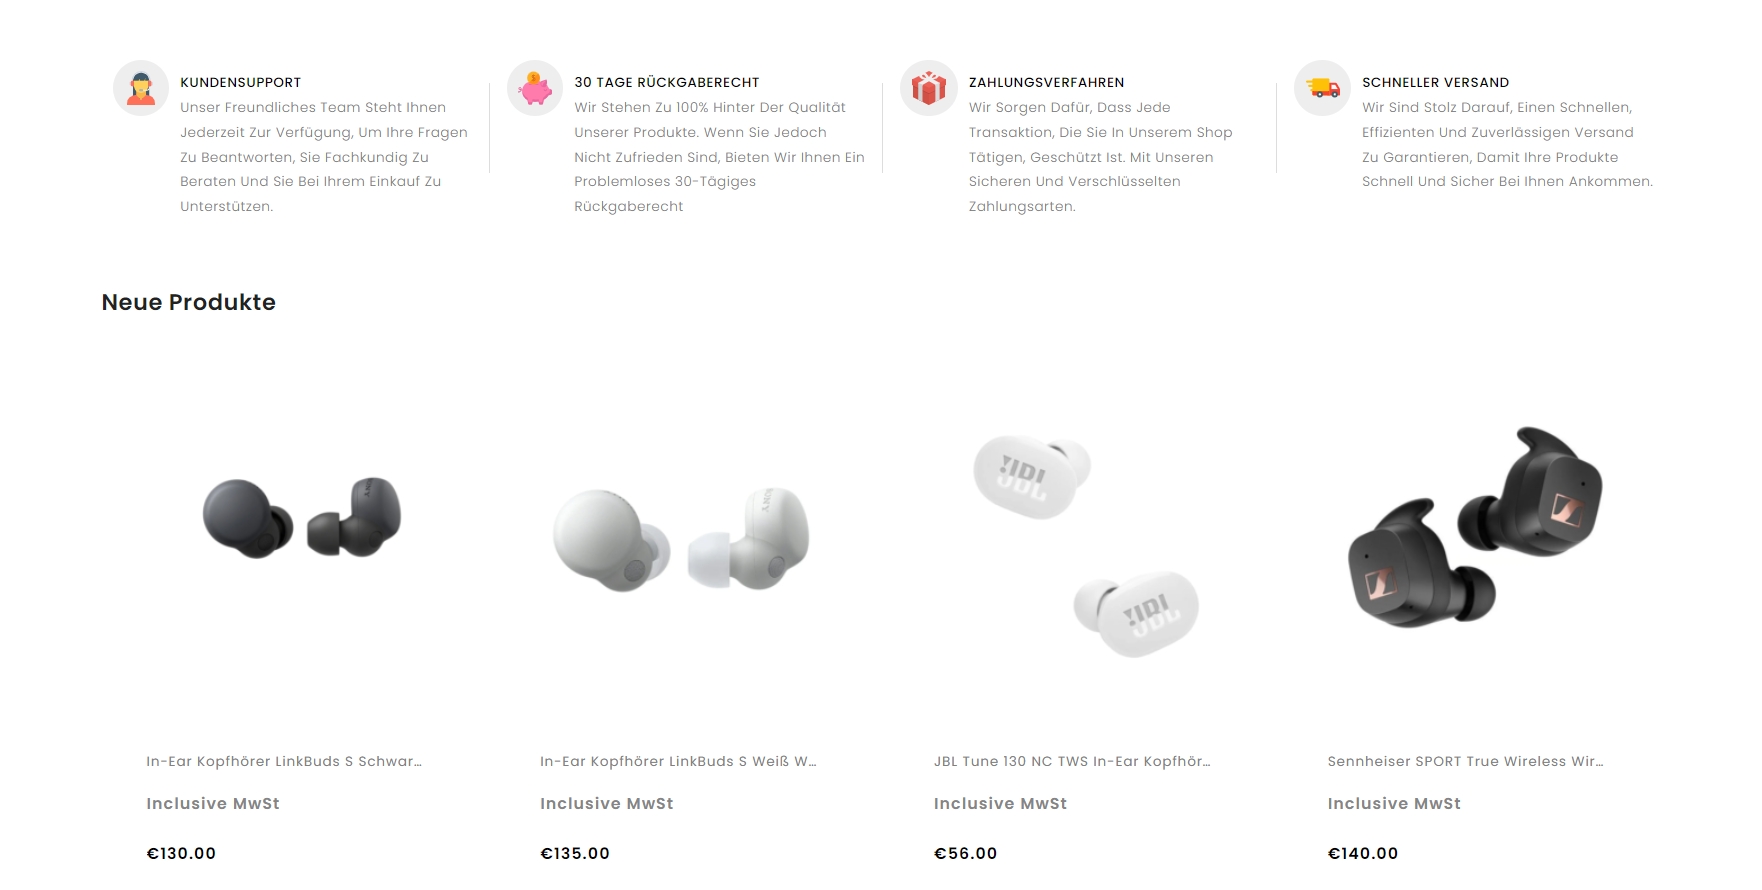The width and height of the screenshot is (1762, 890).
Task: Open the JBL Tune 130 earbuds image
Action: pos(1087,545)
